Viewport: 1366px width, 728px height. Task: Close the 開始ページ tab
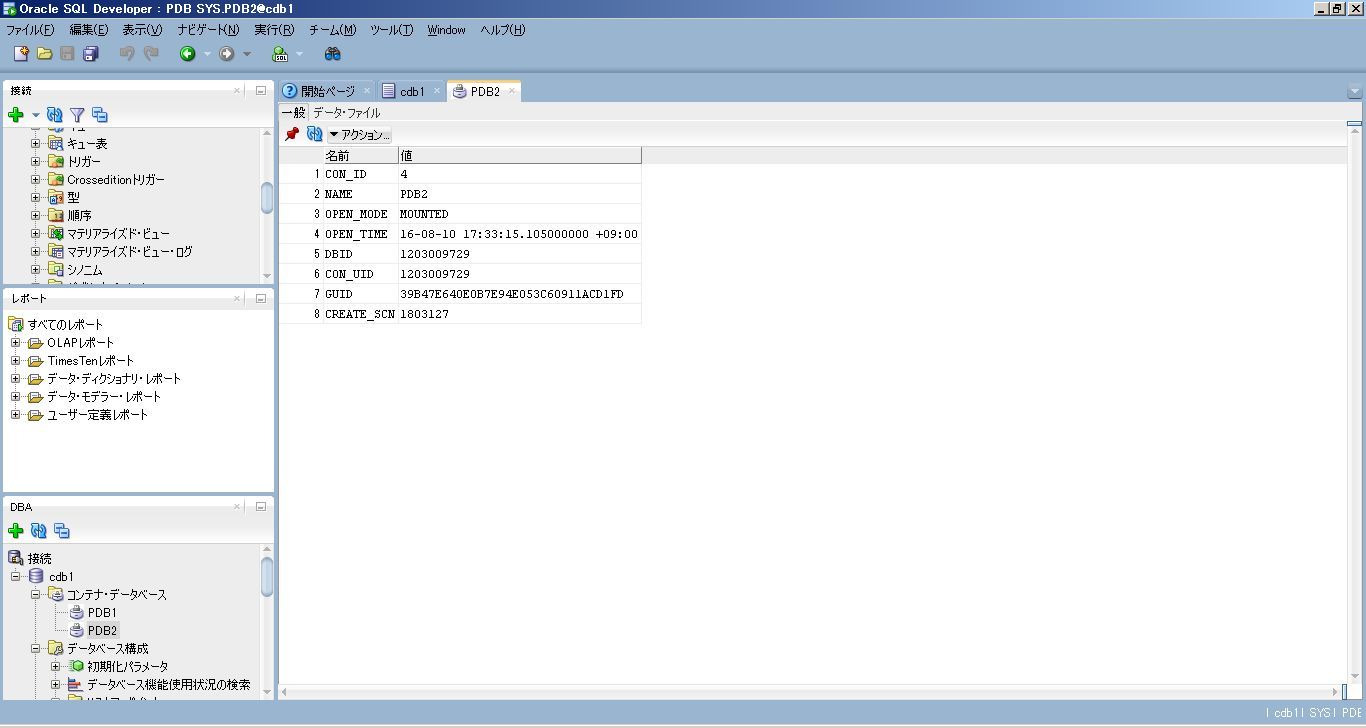click(x=367, y=91)
